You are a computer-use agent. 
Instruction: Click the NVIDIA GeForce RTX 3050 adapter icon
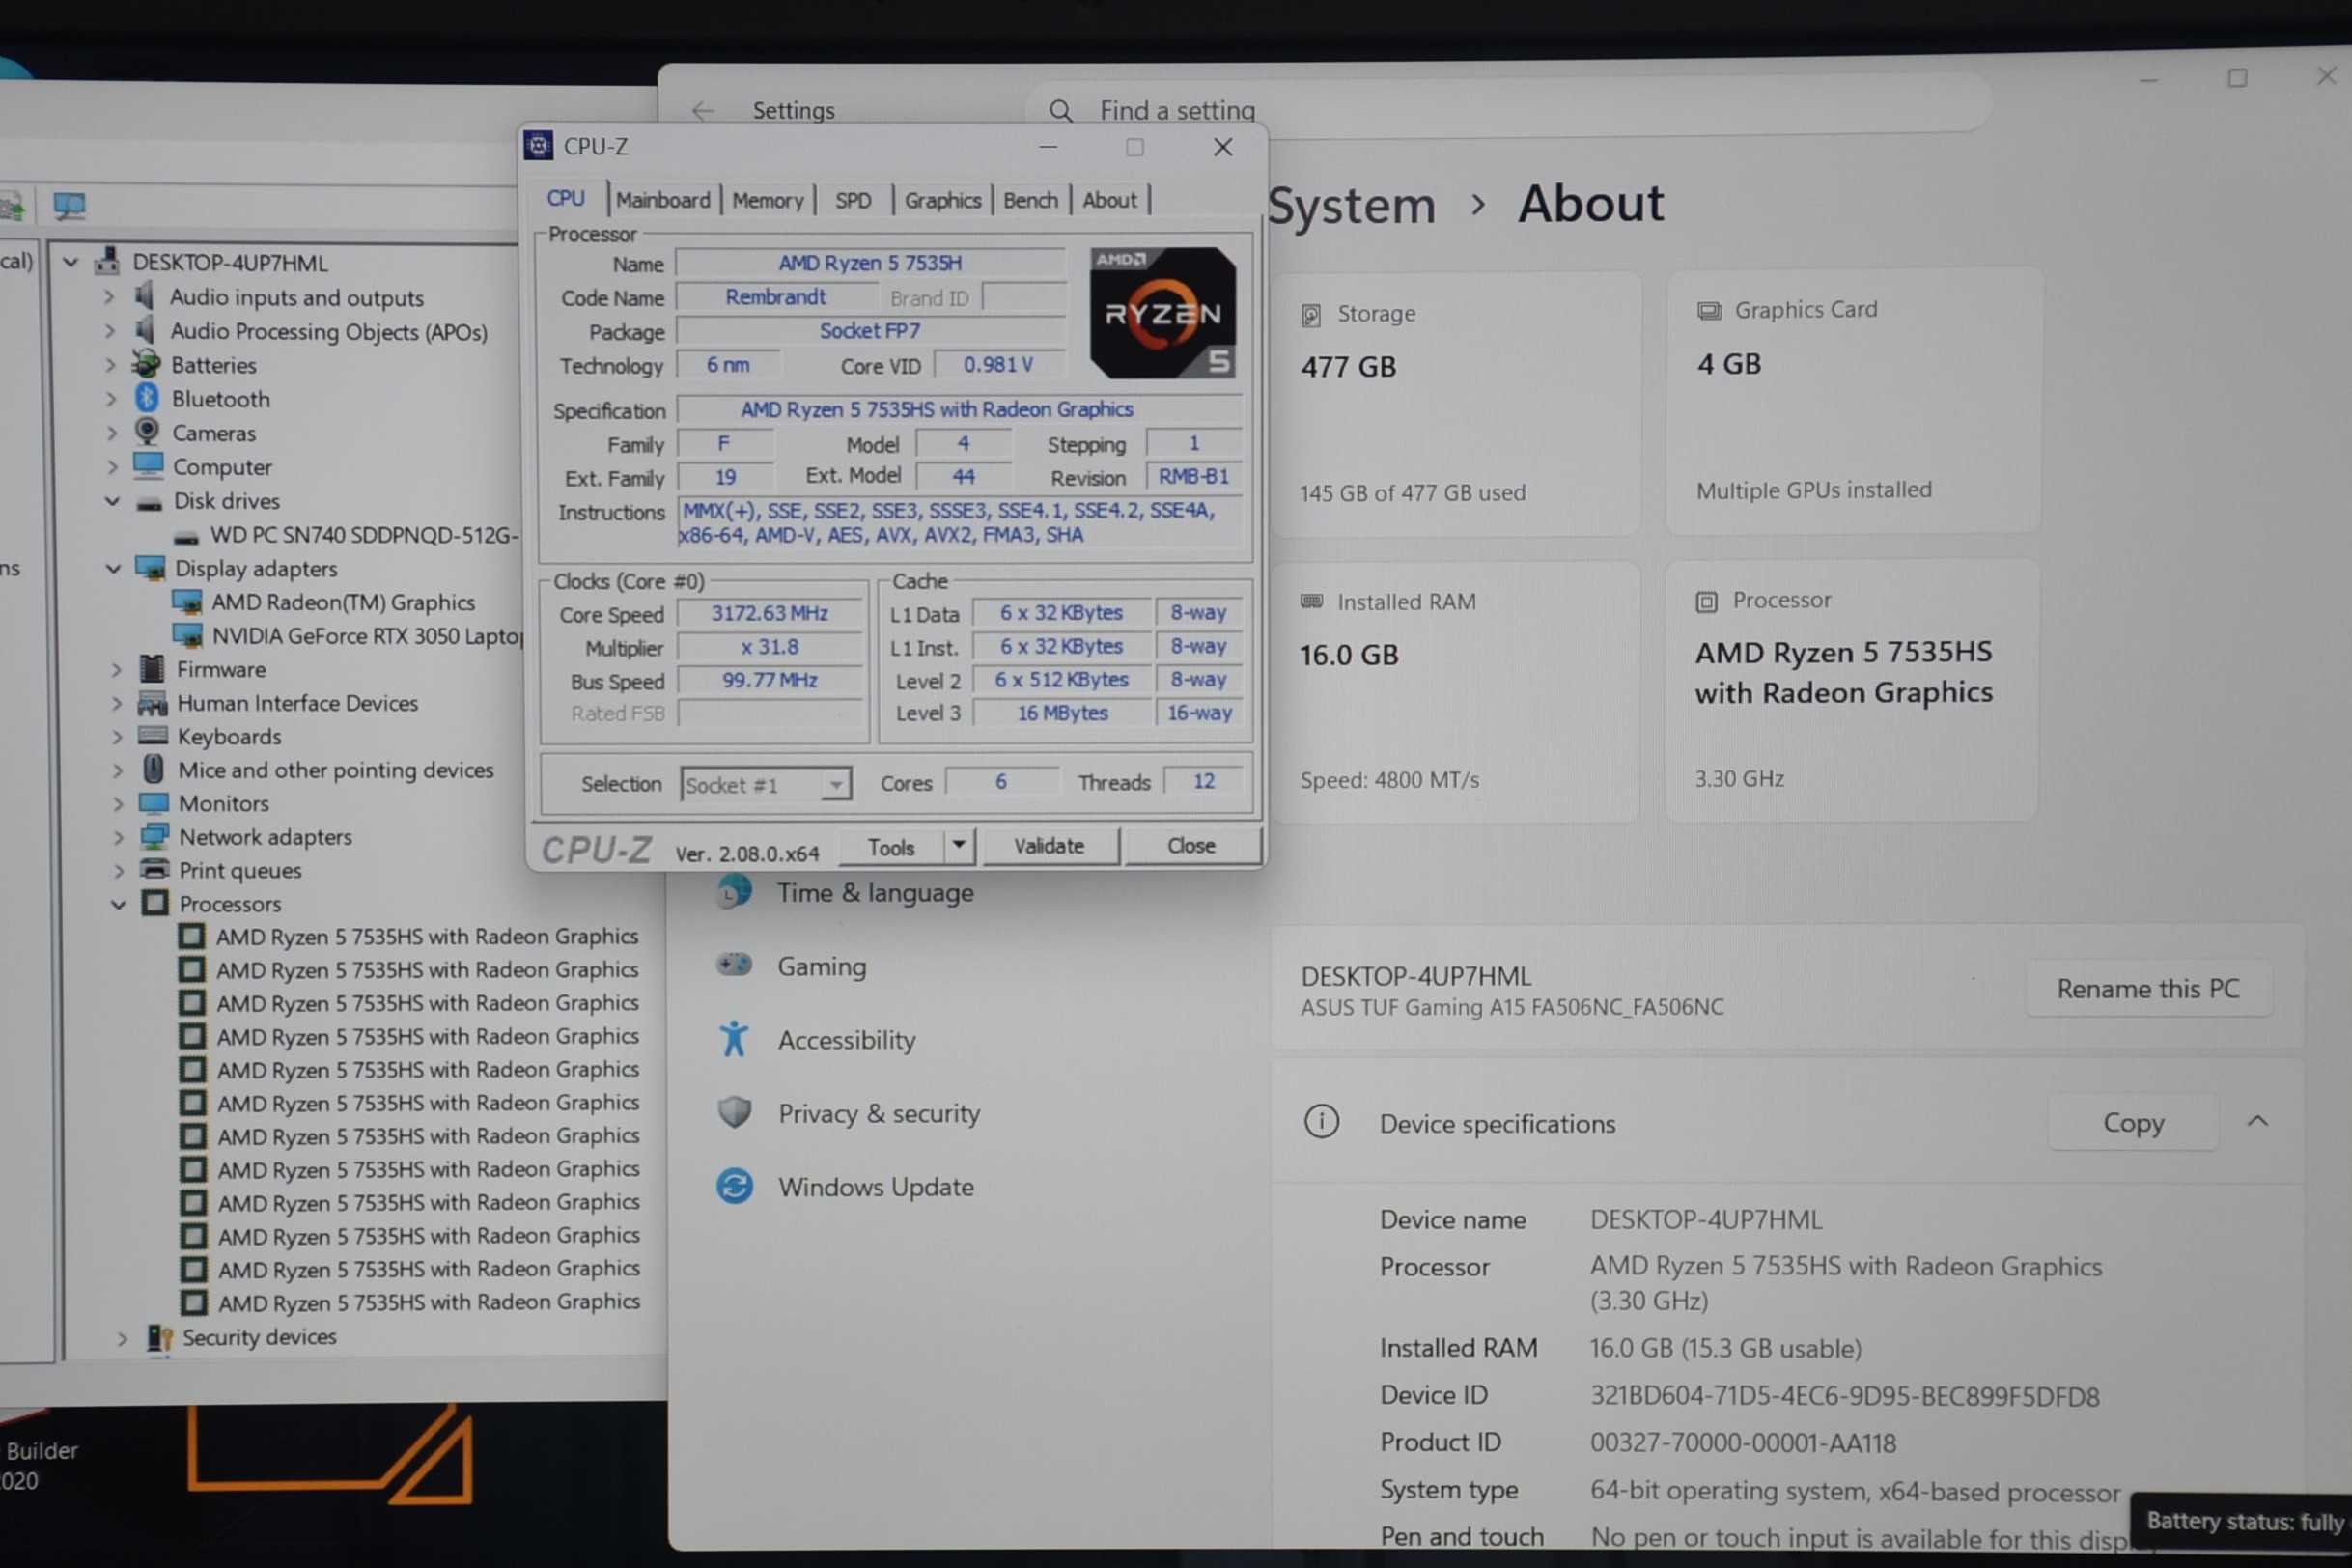tap(187, 635)
